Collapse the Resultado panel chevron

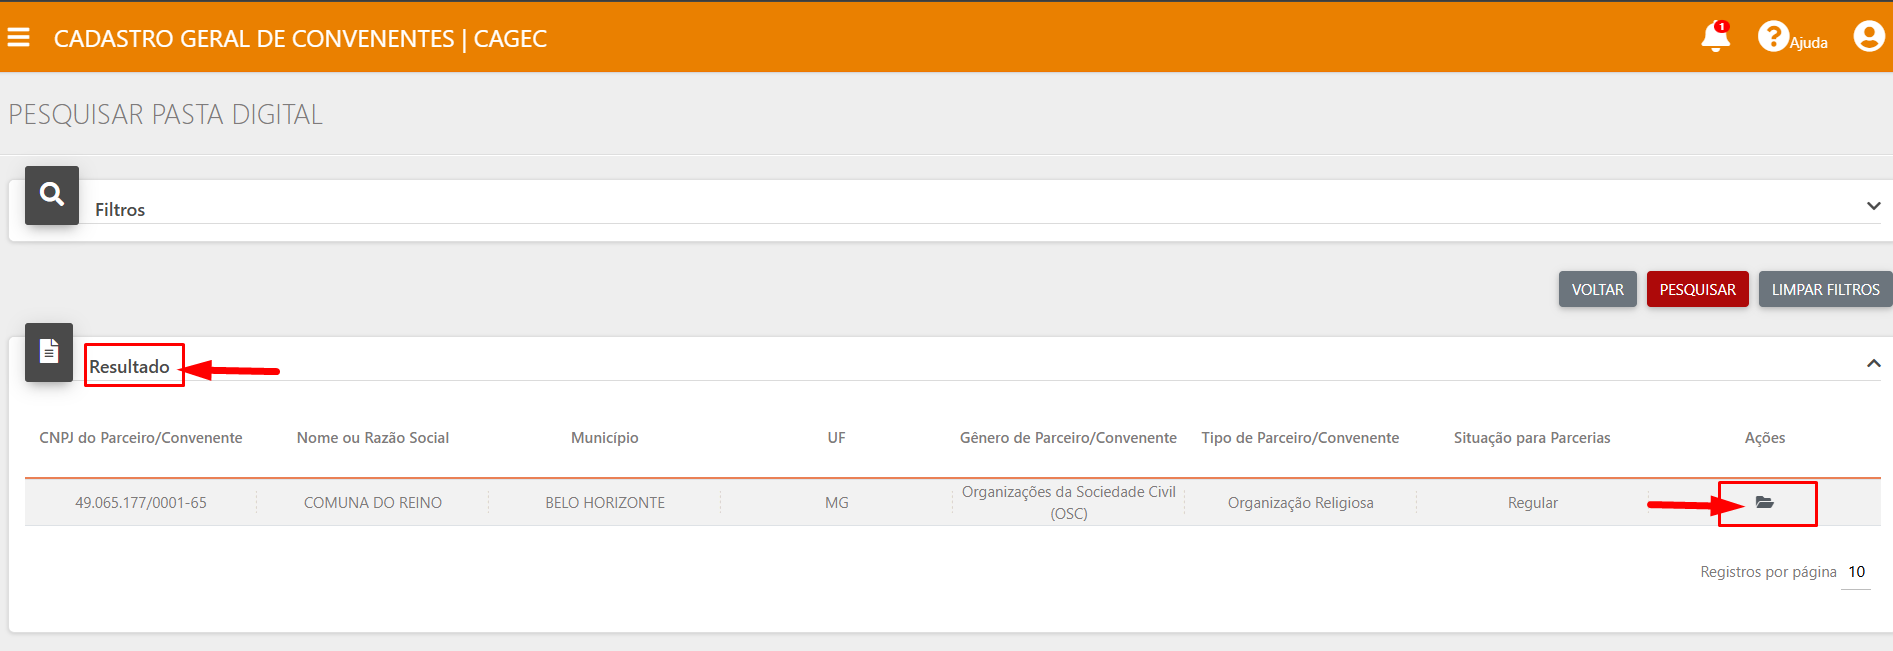pos(1873,364)
